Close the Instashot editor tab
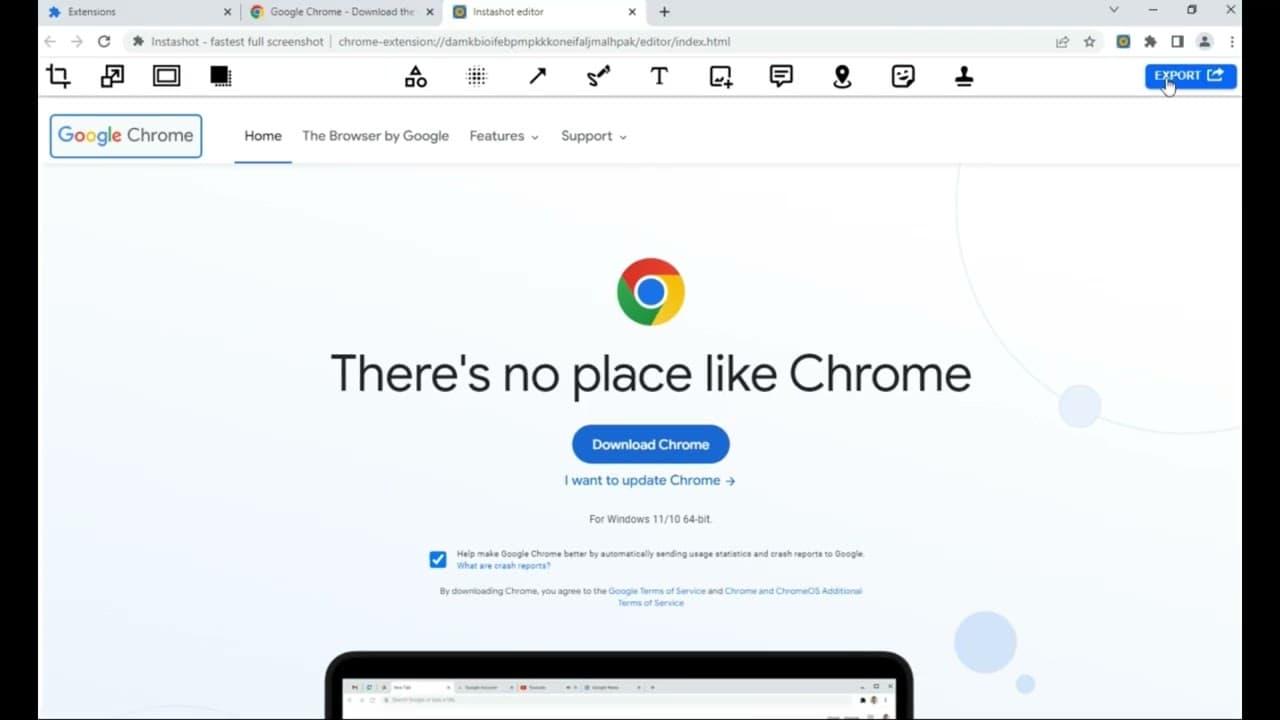 632,12
